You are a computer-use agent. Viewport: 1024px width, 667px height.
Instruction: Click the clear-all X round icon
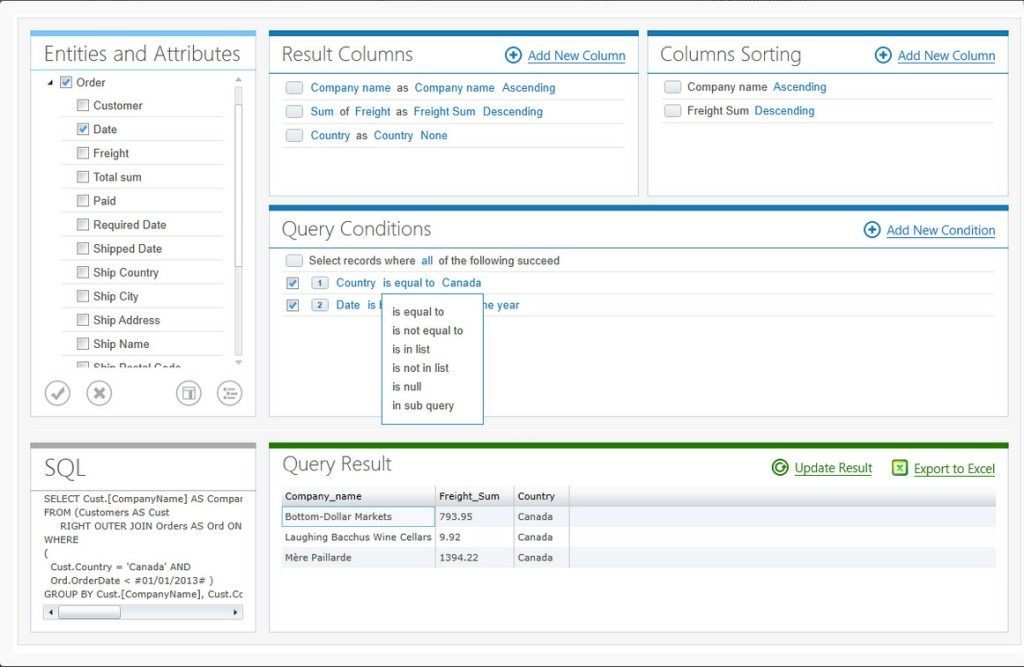click(99, 393)
